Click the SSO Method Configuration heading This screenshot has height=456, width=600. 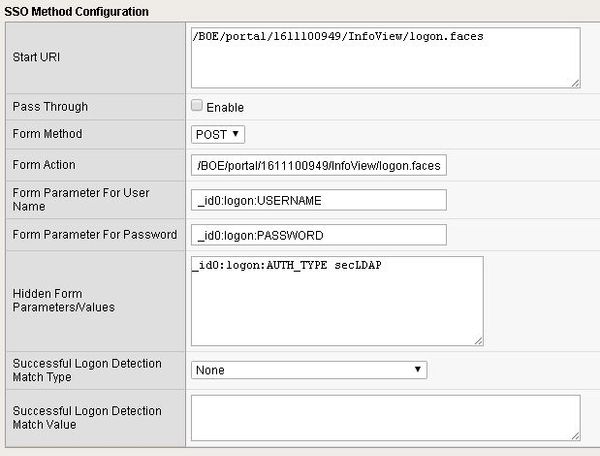[77, 11]
